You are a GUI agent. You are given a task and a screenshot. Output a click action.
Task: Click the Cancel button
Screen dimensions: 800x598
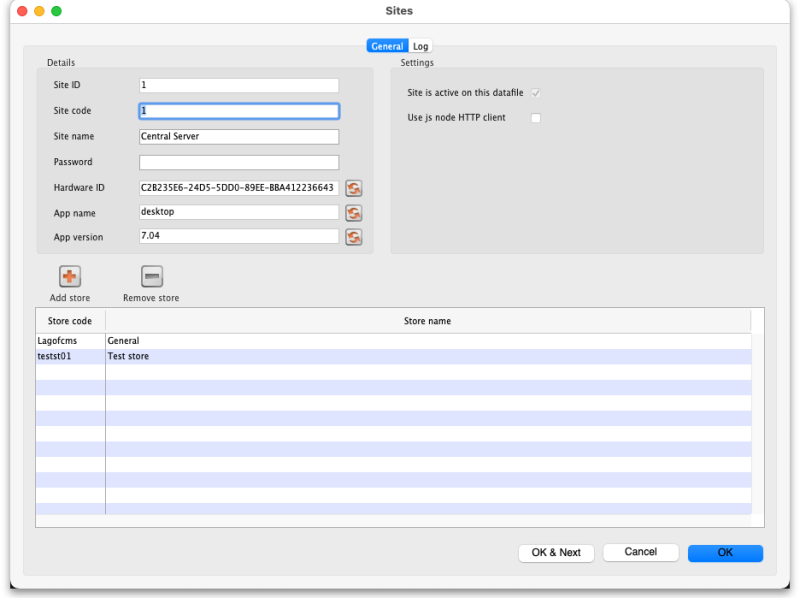pos(640,552)
